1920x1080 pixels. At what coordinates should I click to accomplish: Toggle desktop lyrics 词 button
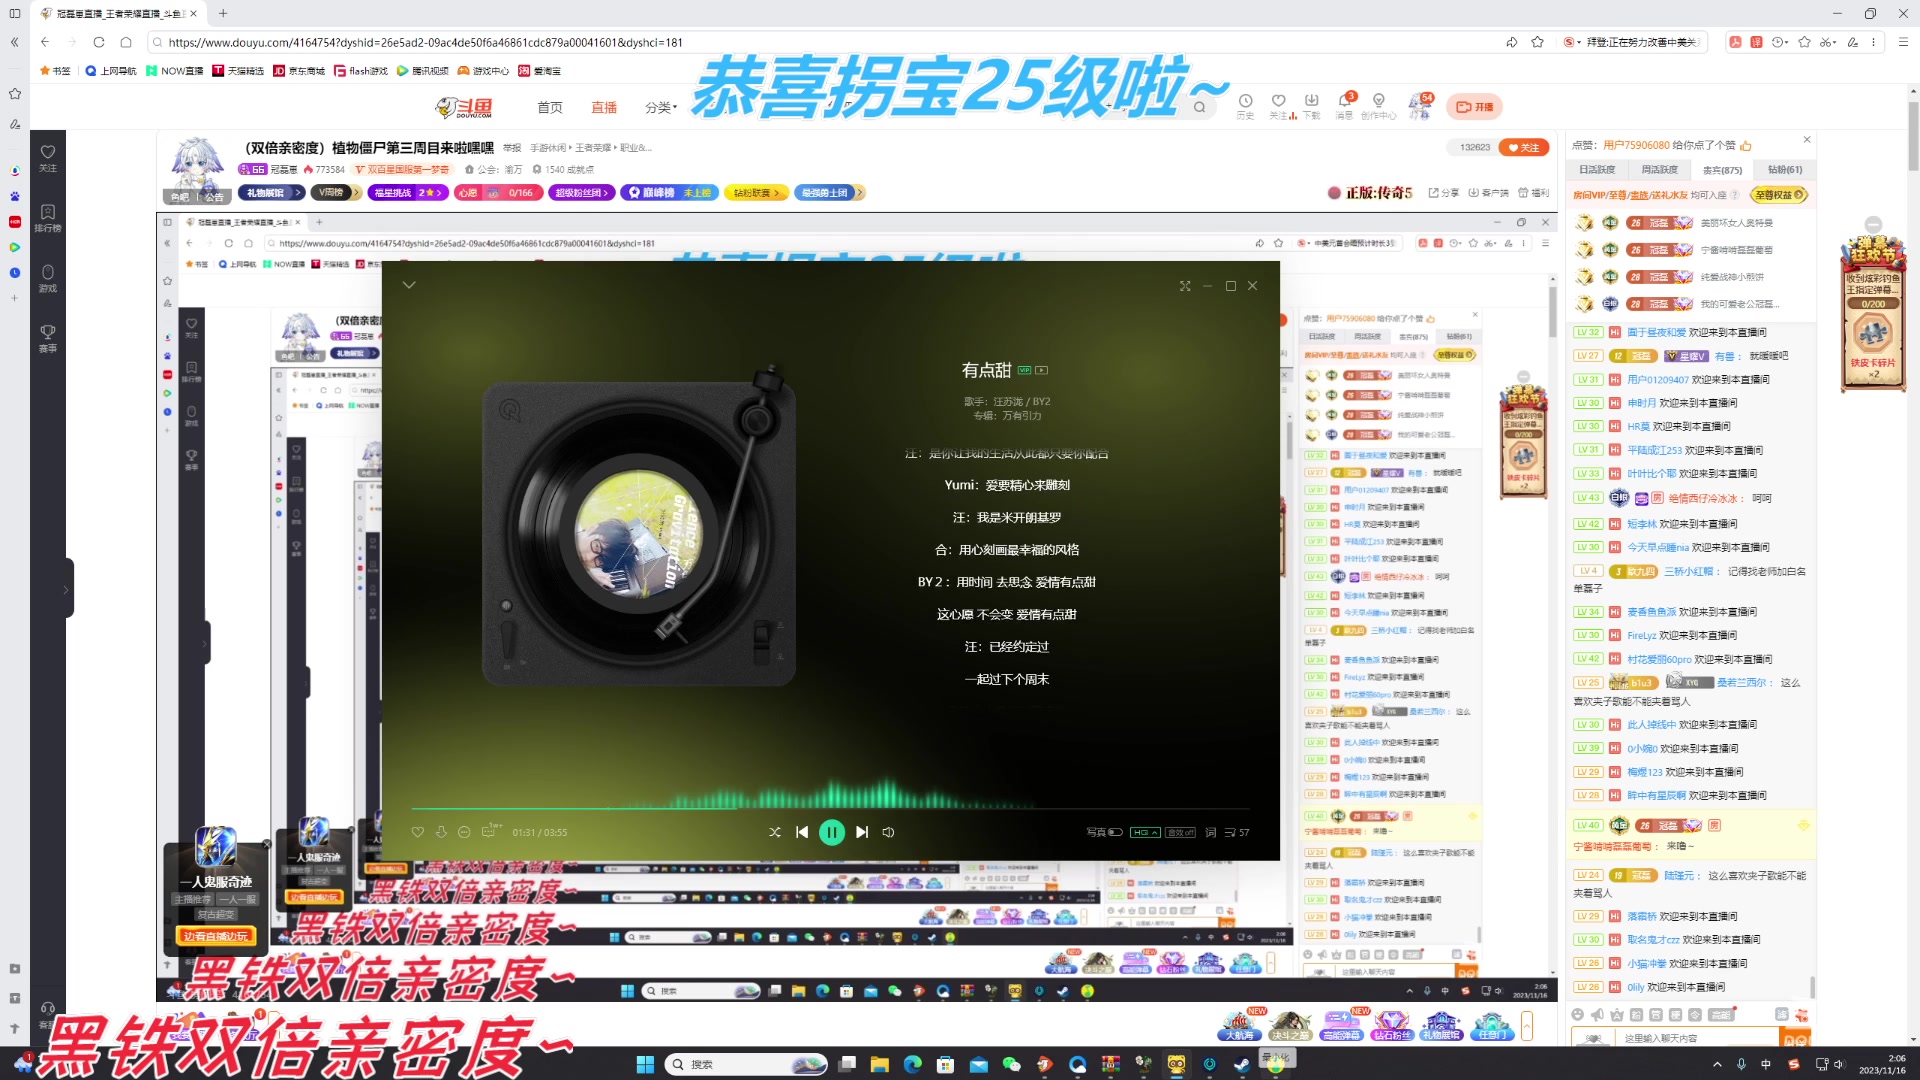[1211, 832]
